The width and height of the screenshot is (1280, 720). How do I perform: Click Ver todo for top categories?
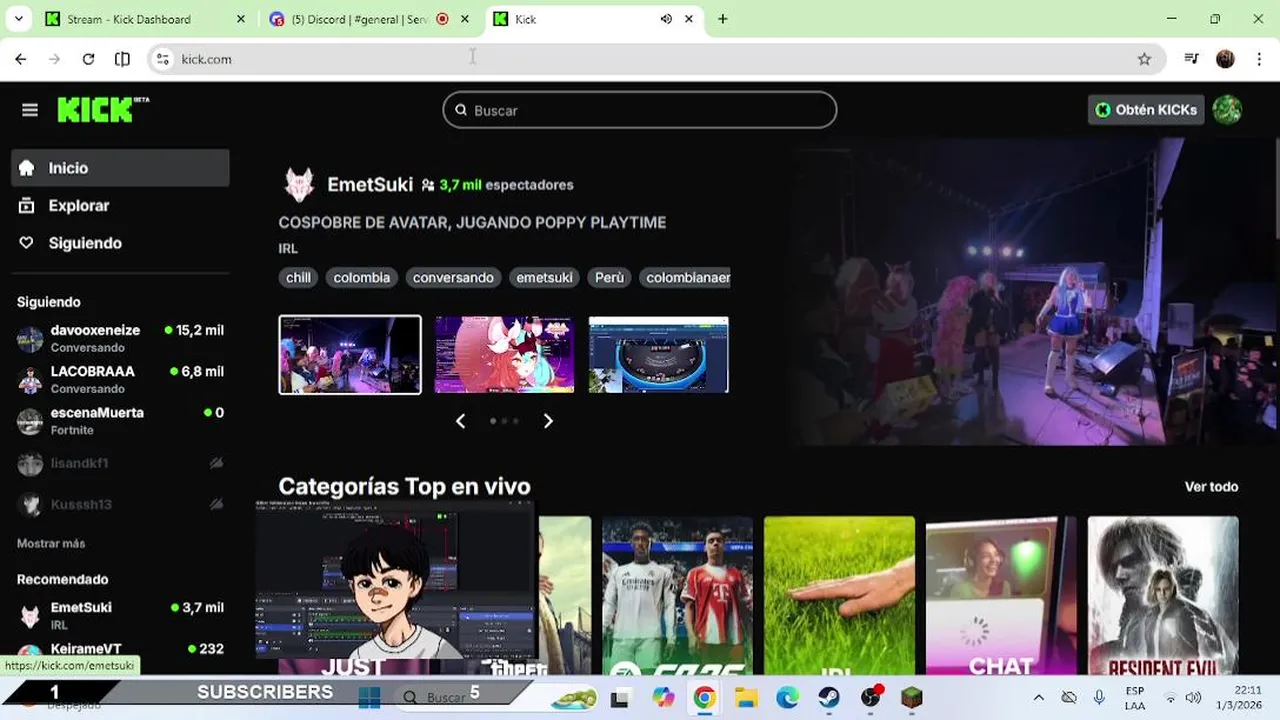point(1211,487)
